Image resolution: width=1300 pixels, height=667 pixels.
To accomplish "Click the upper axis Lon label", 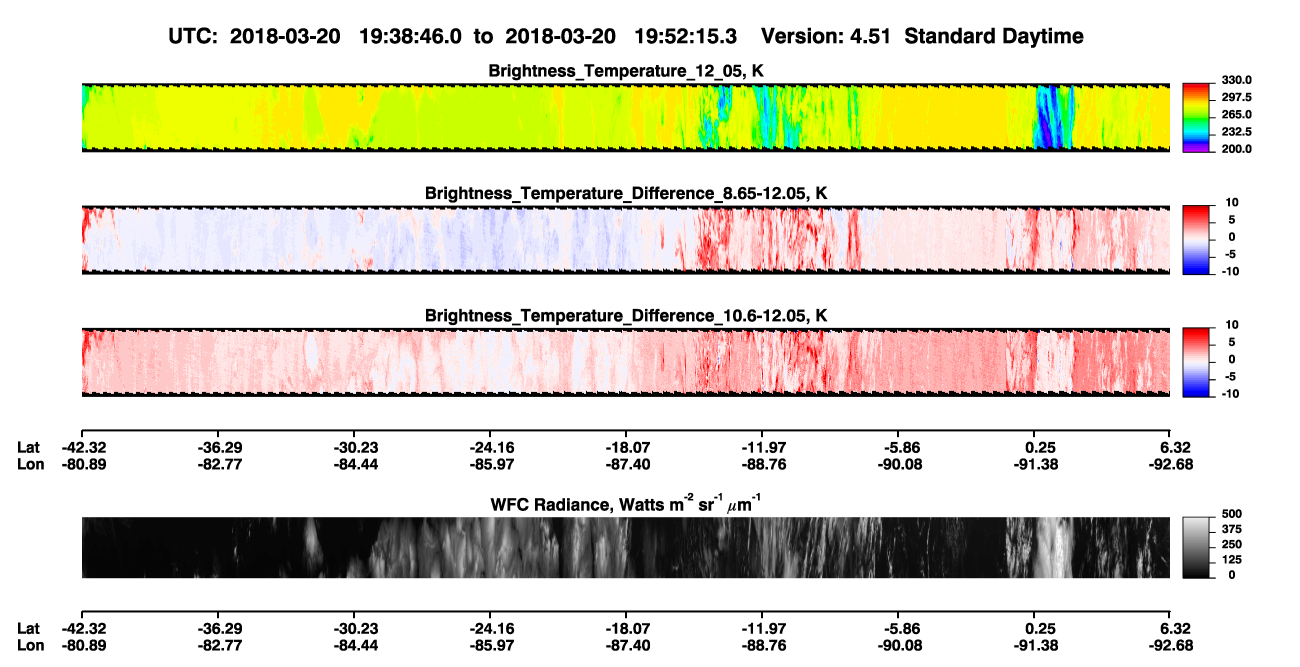I will tap(30, 464).
